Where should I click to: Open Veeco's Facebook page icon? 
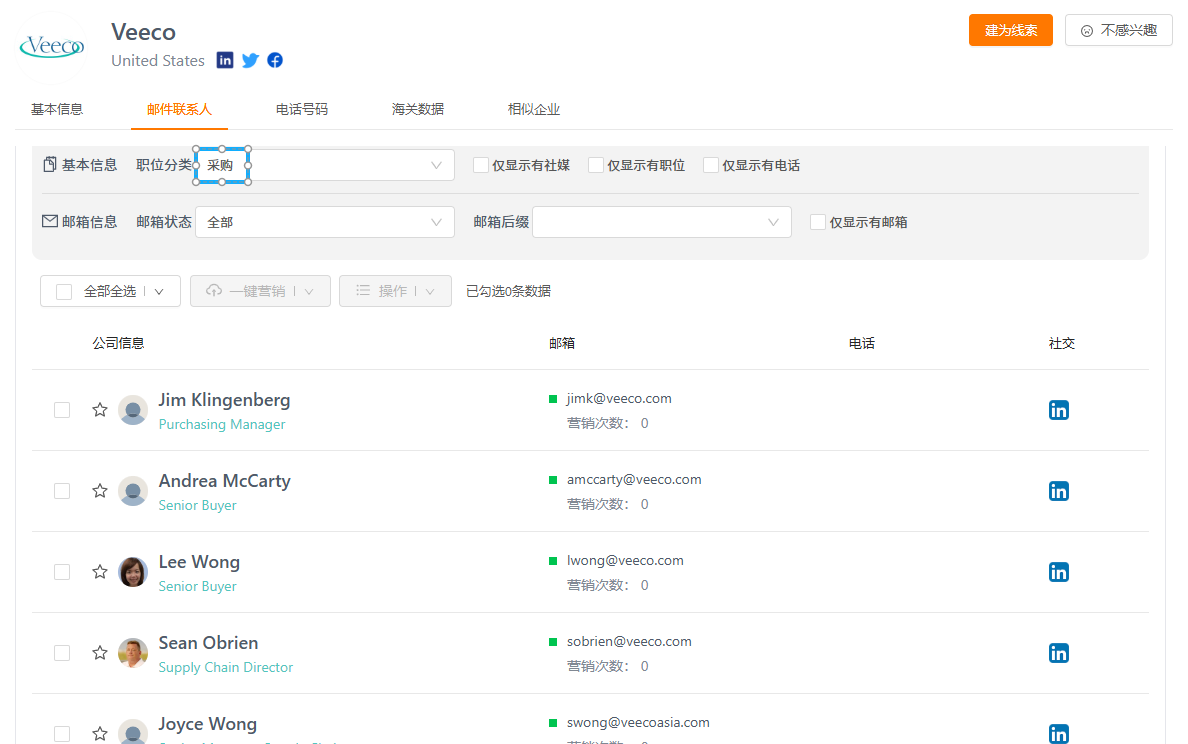(x=275, y=60)
